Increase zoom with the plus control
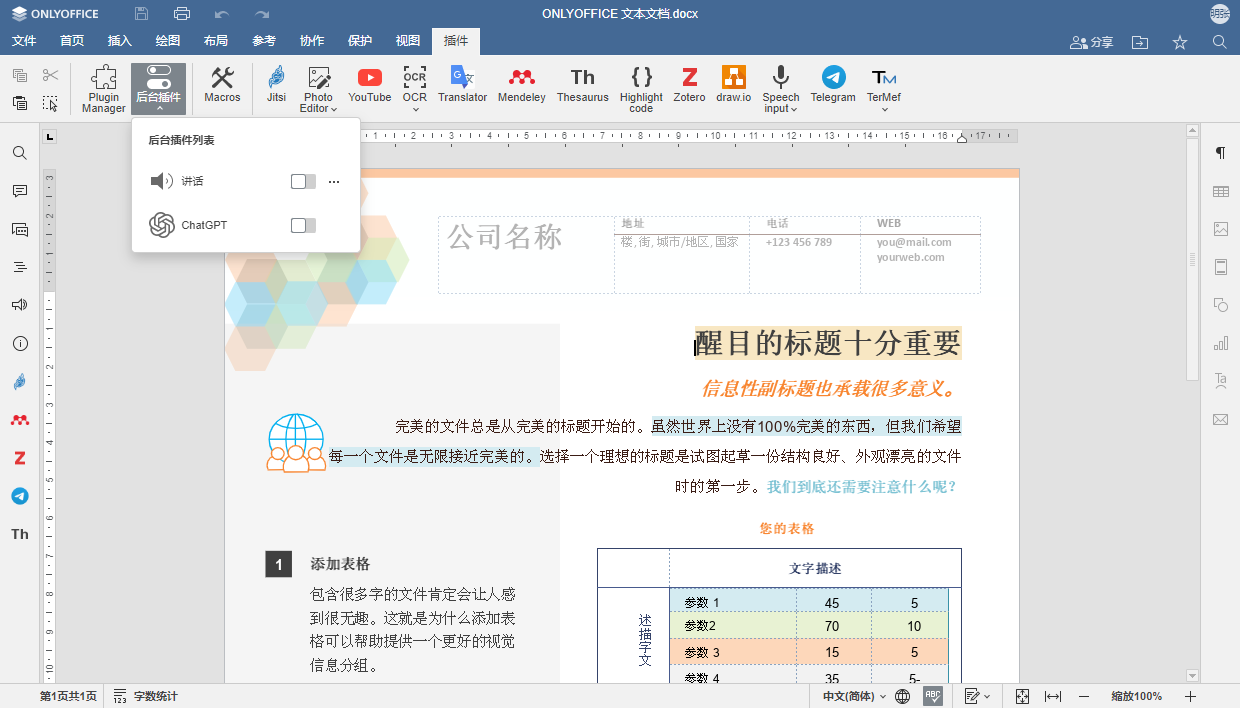Screen dimensions: 1240x708 (1190, 695)
